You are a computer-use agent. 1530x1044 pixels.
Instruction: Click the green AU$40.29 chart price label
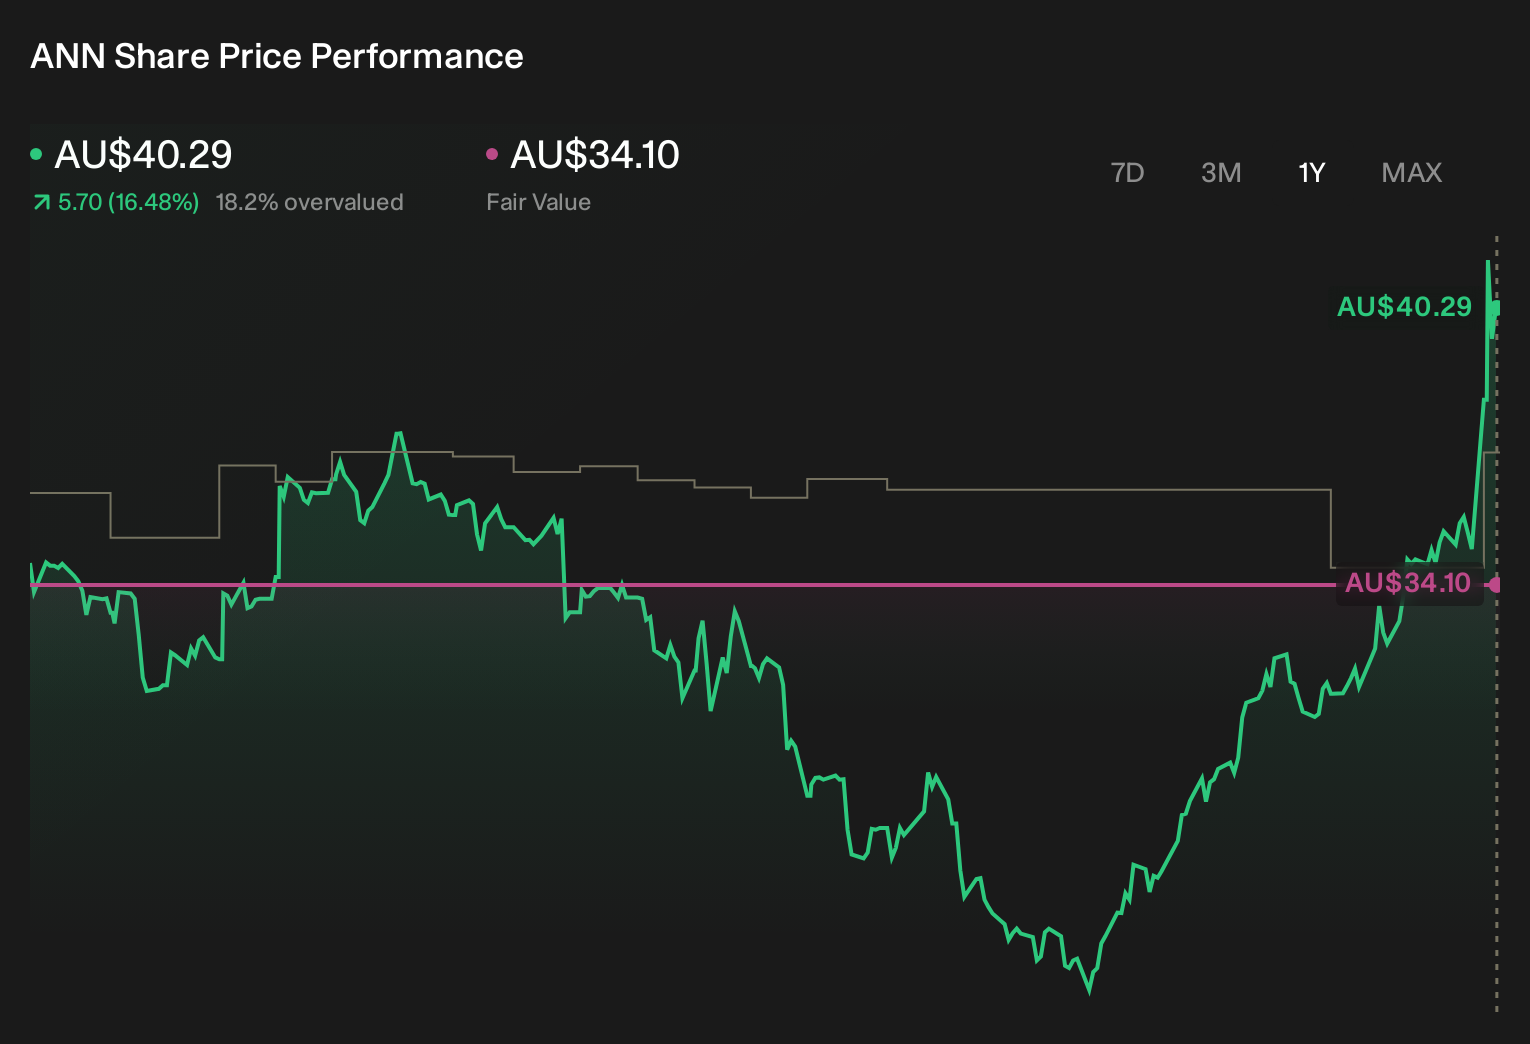coord(1404,306)
